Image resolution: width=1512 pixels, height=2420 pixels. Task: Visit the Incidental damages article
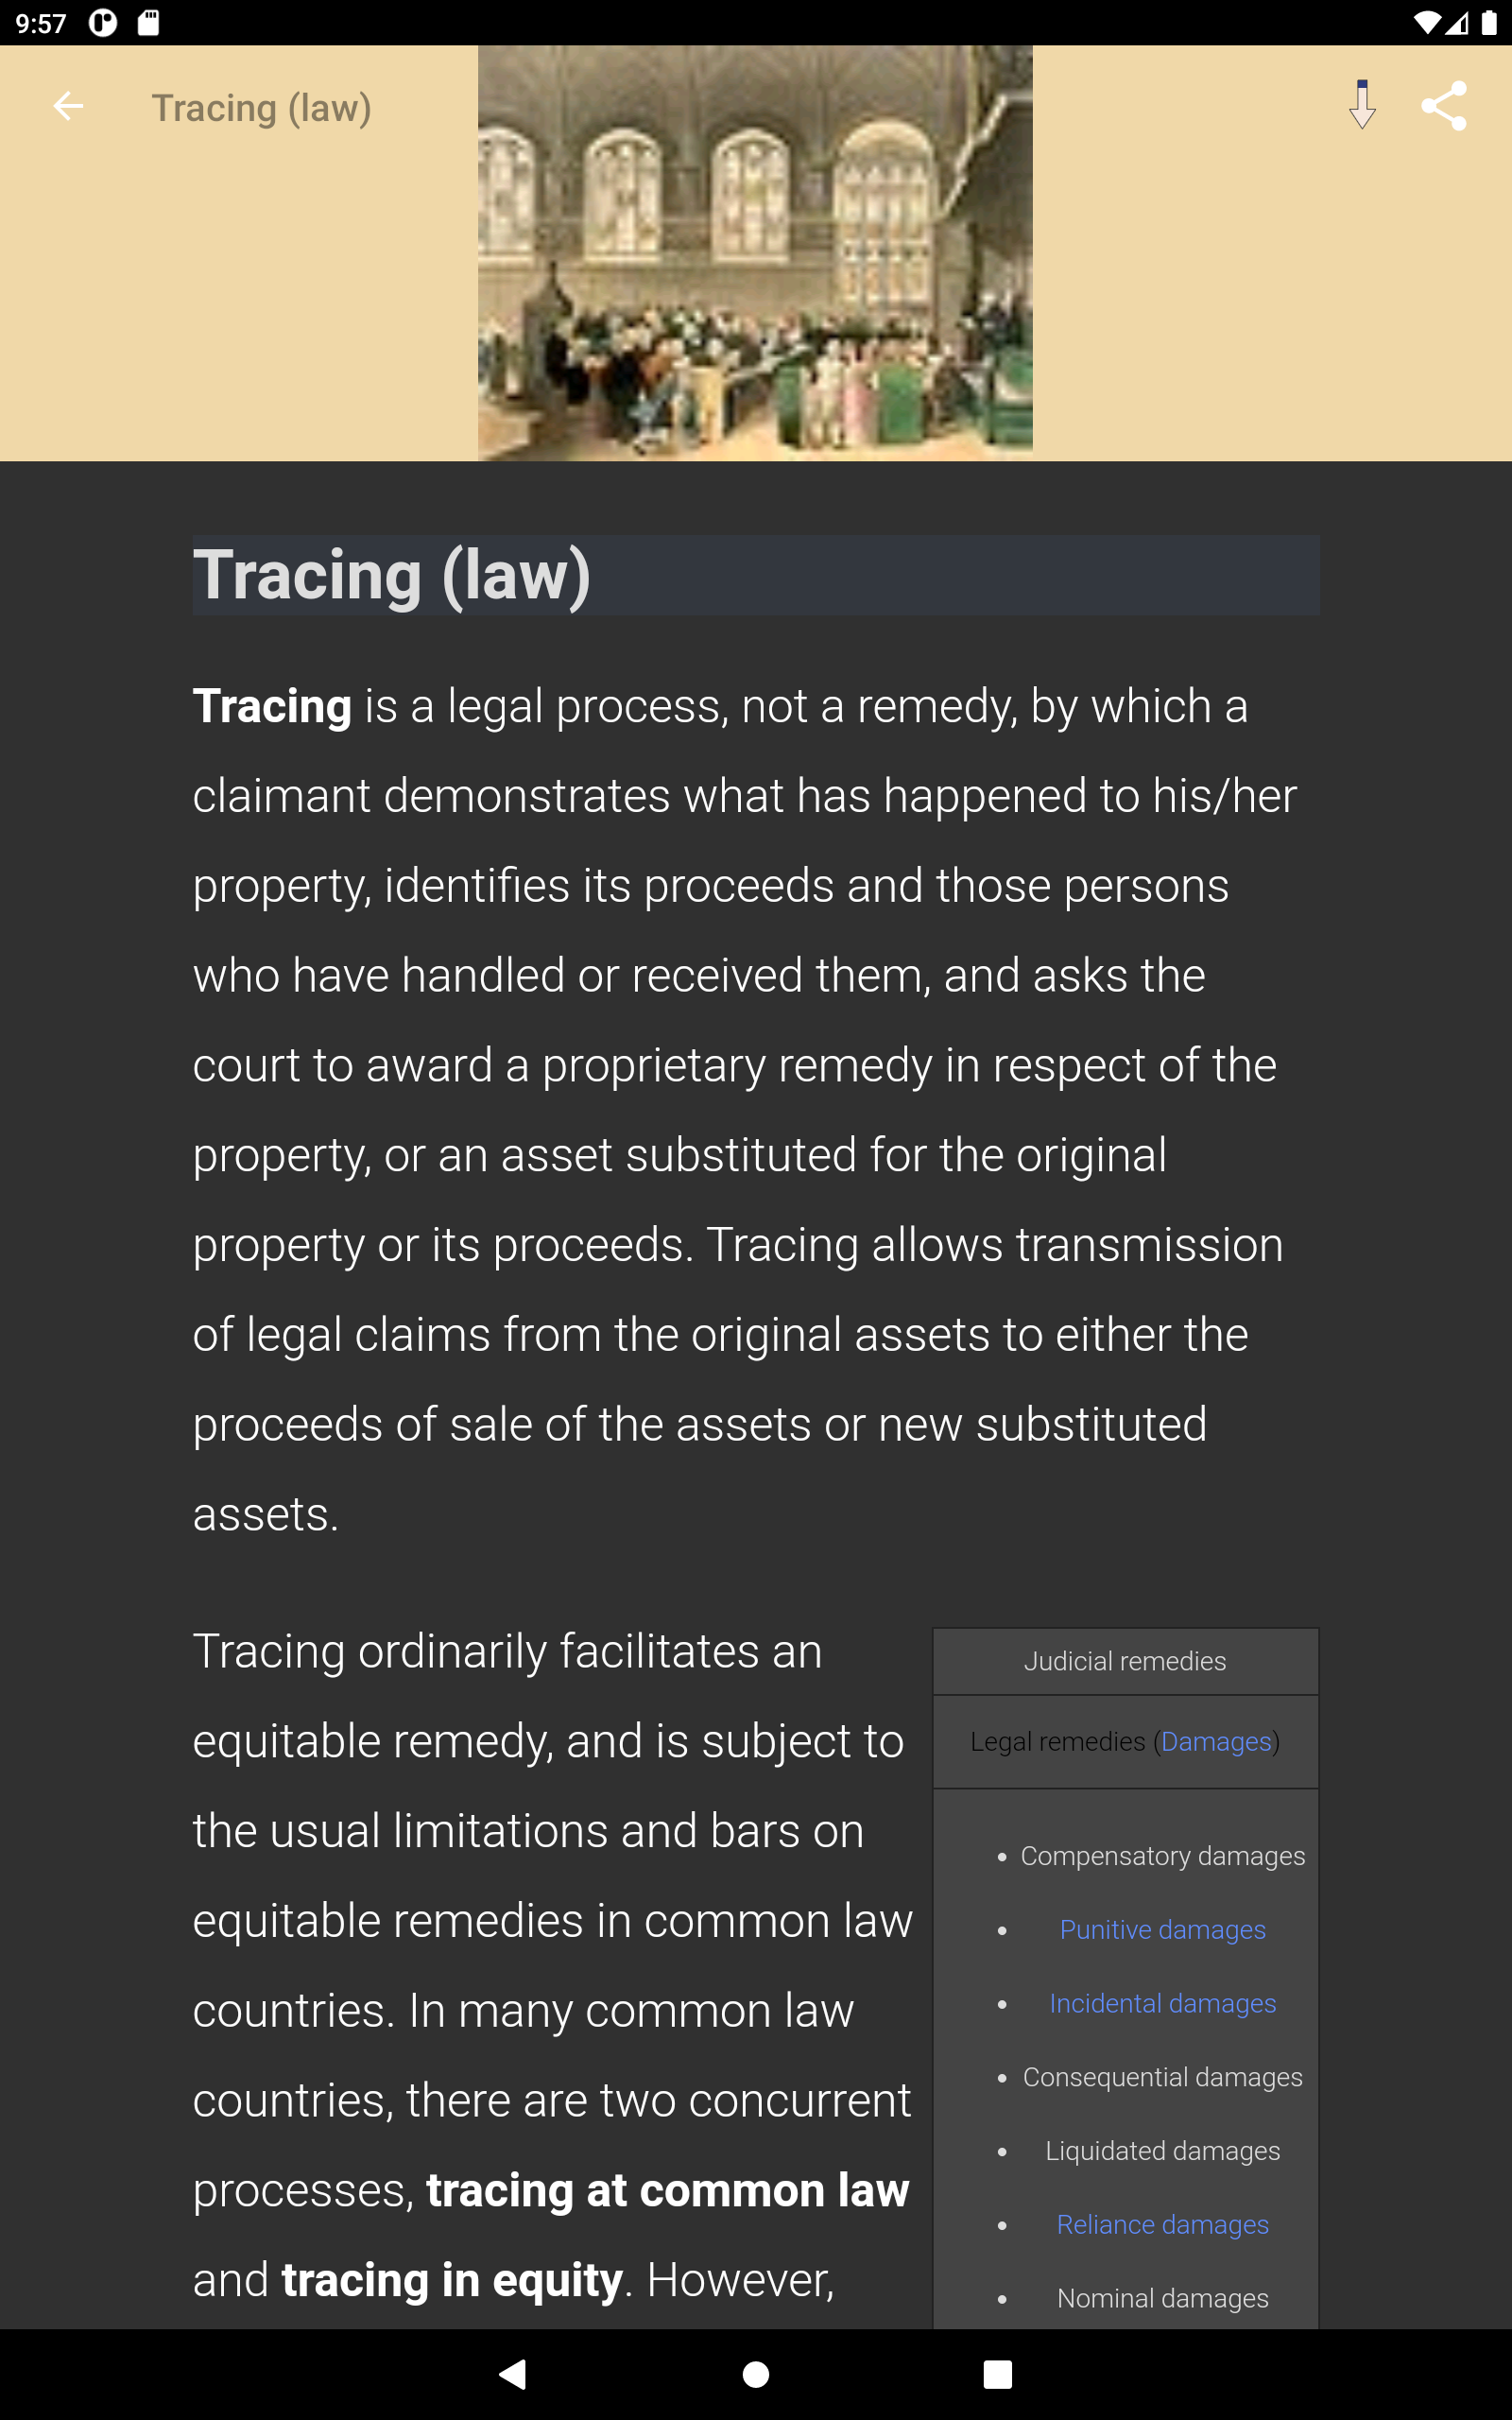tap(1162, 2004)
